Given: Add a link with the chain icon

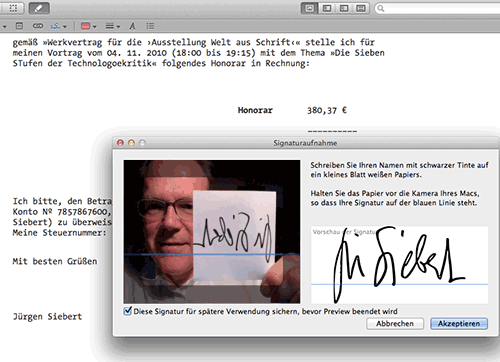Looking at the screenshot, I should (x=38, y=26).
